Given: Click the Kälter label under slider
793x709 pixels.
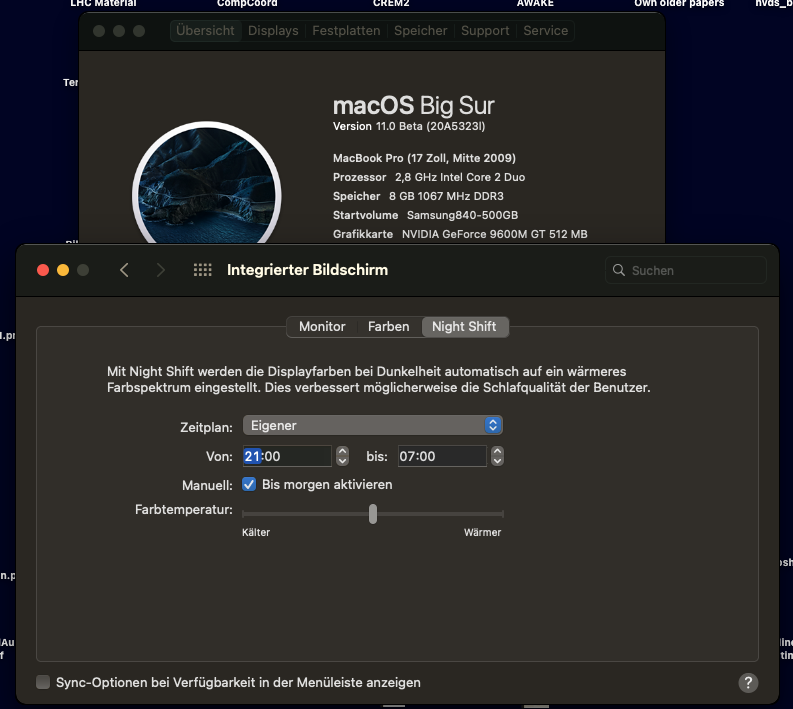Looking at the screenshot, I should tap(256, 532).
